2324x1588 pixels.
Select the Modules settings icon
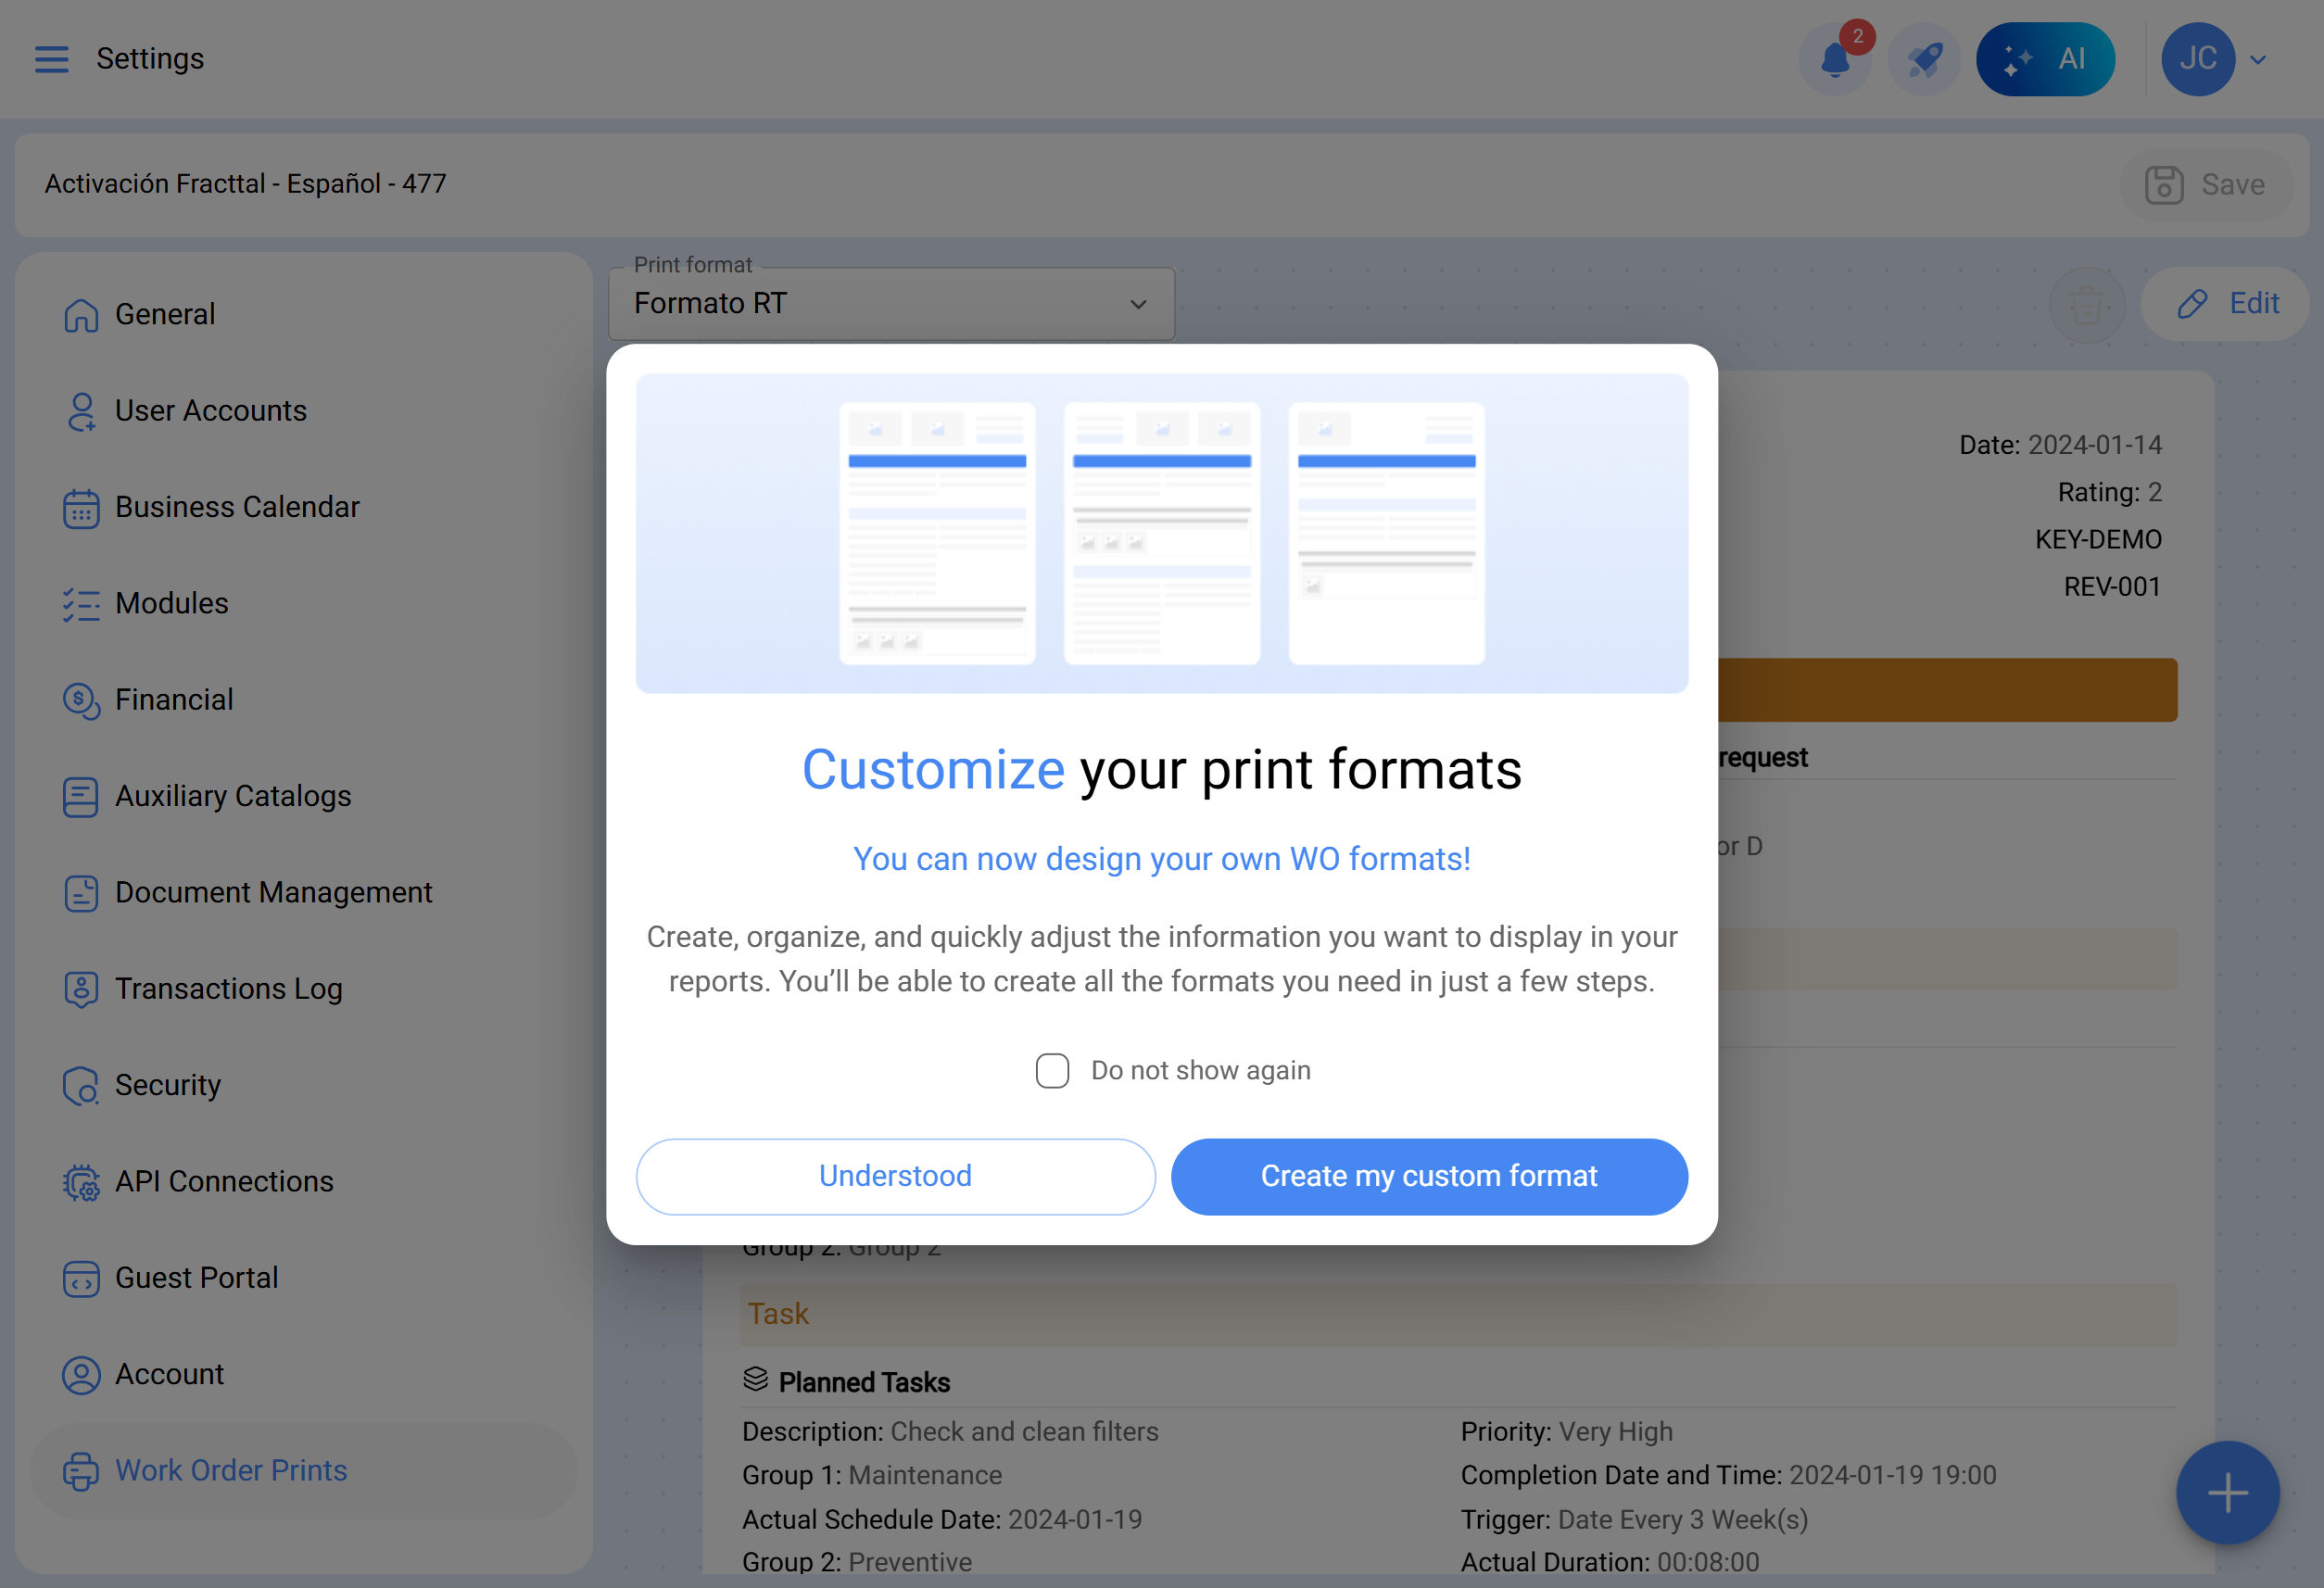pyautogui.click(x=80, y=605)
